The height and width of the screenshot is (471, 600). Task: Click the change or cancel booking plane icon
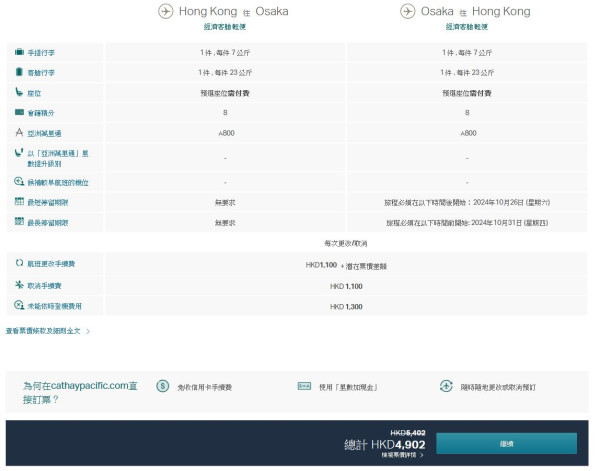coord(446,386)
